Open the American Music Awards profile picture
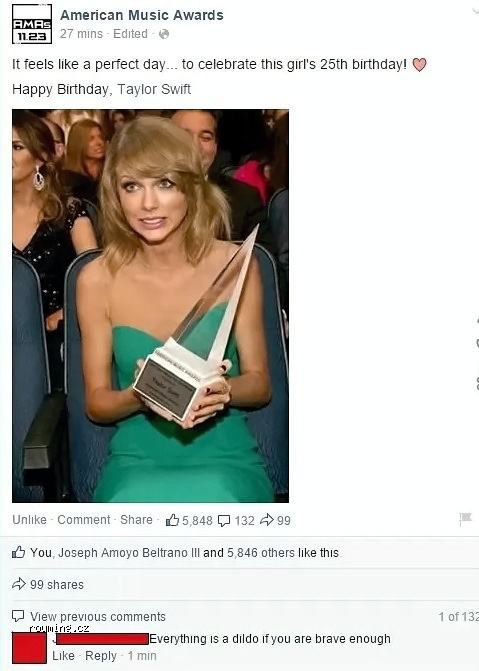 click(32, 24)
